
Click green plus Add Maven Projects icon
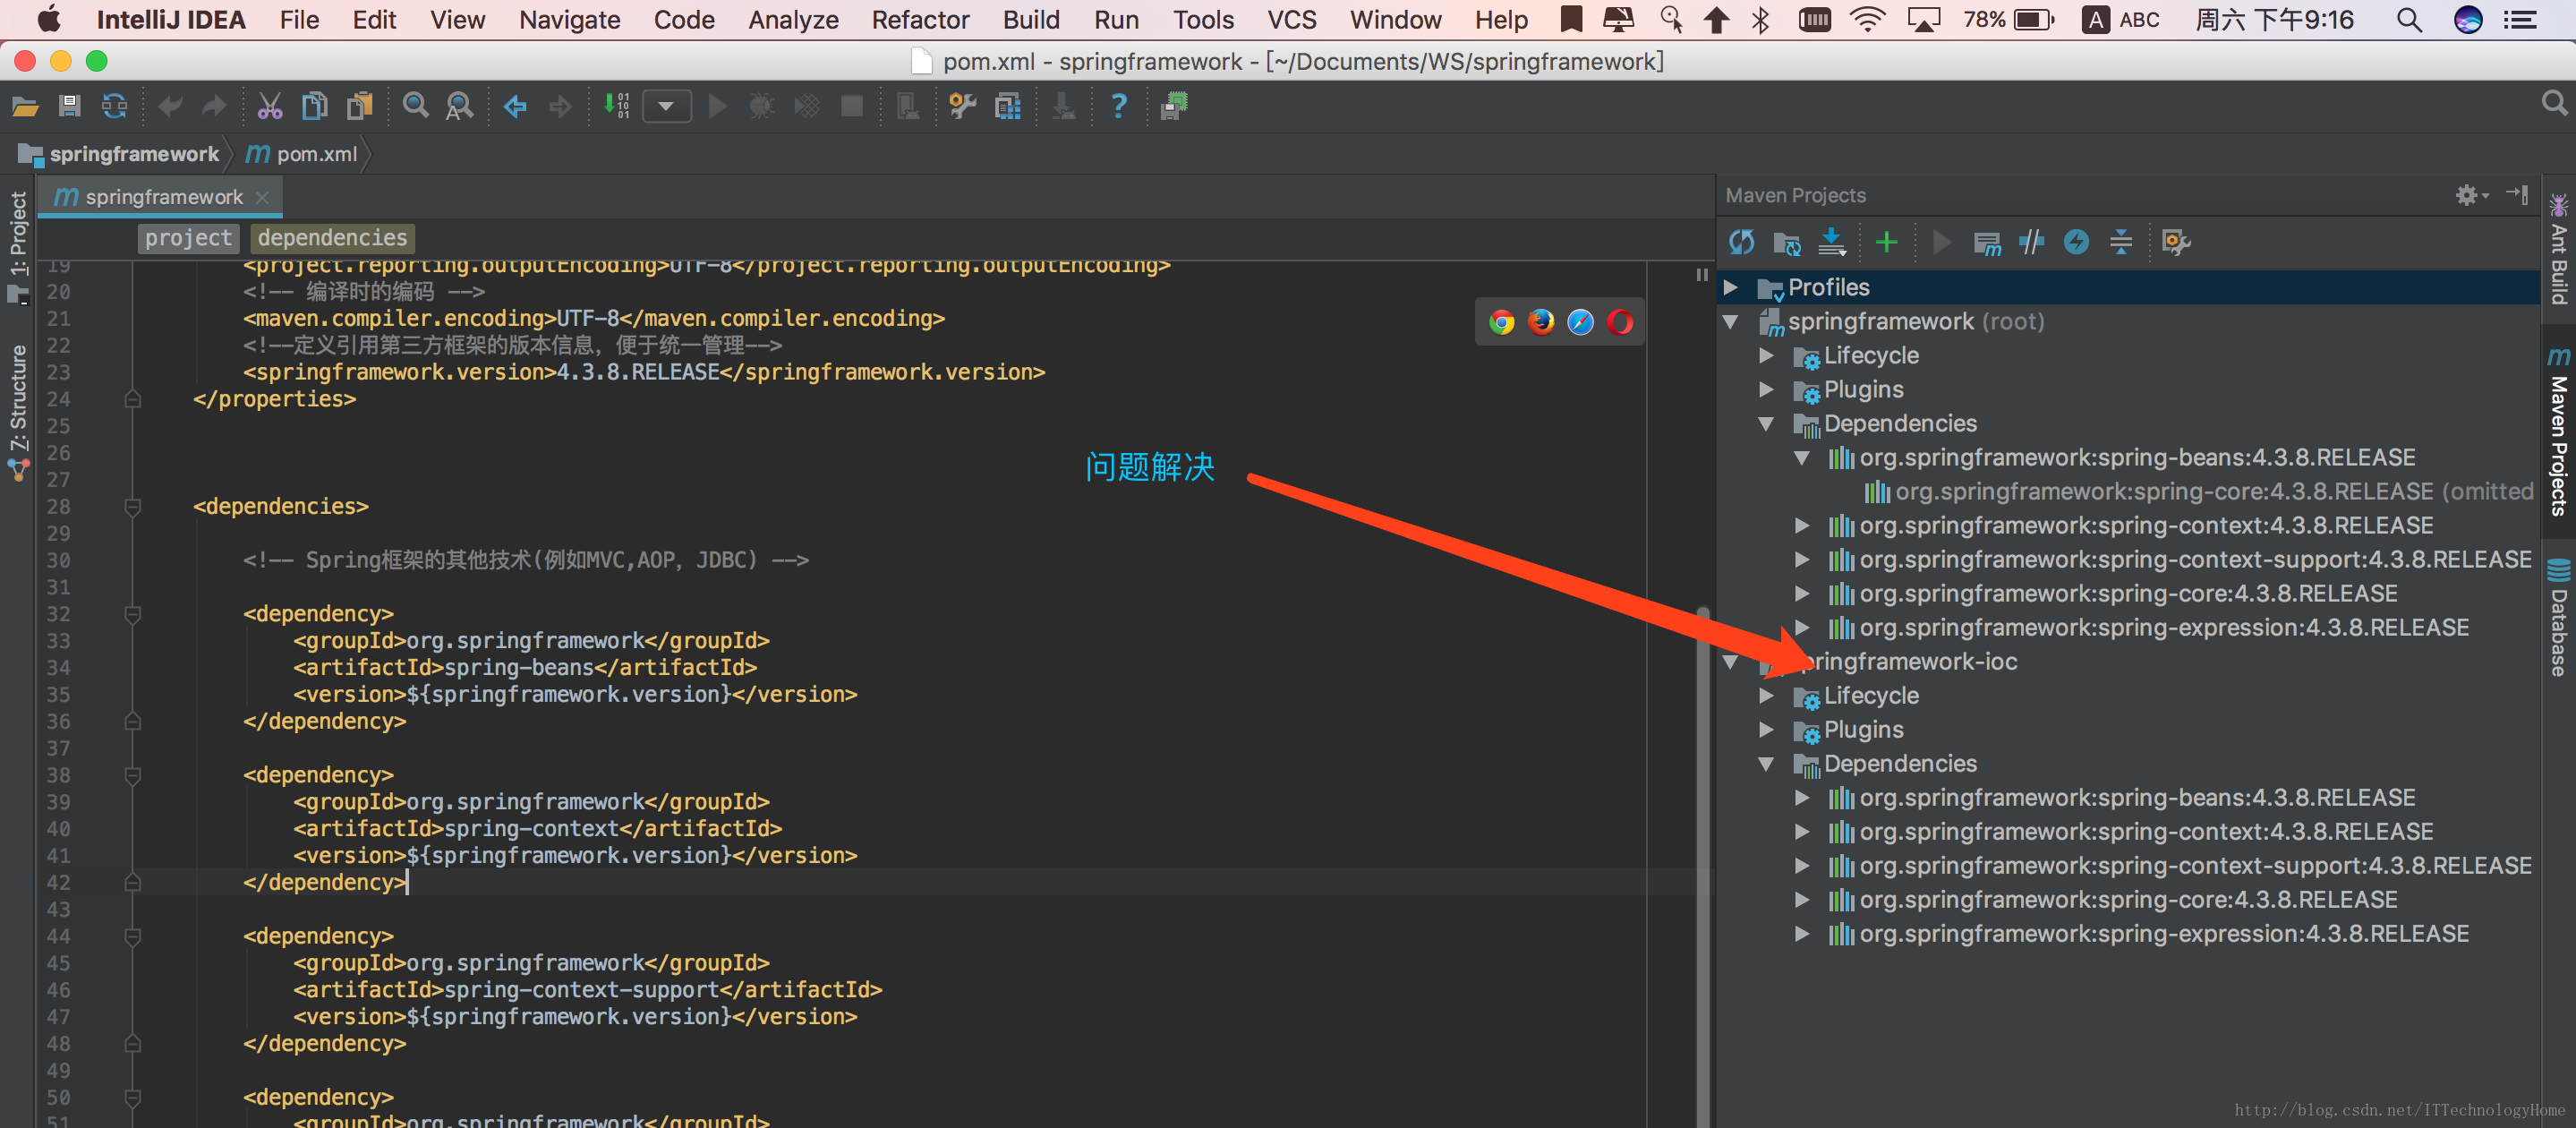coord(1886,242)
